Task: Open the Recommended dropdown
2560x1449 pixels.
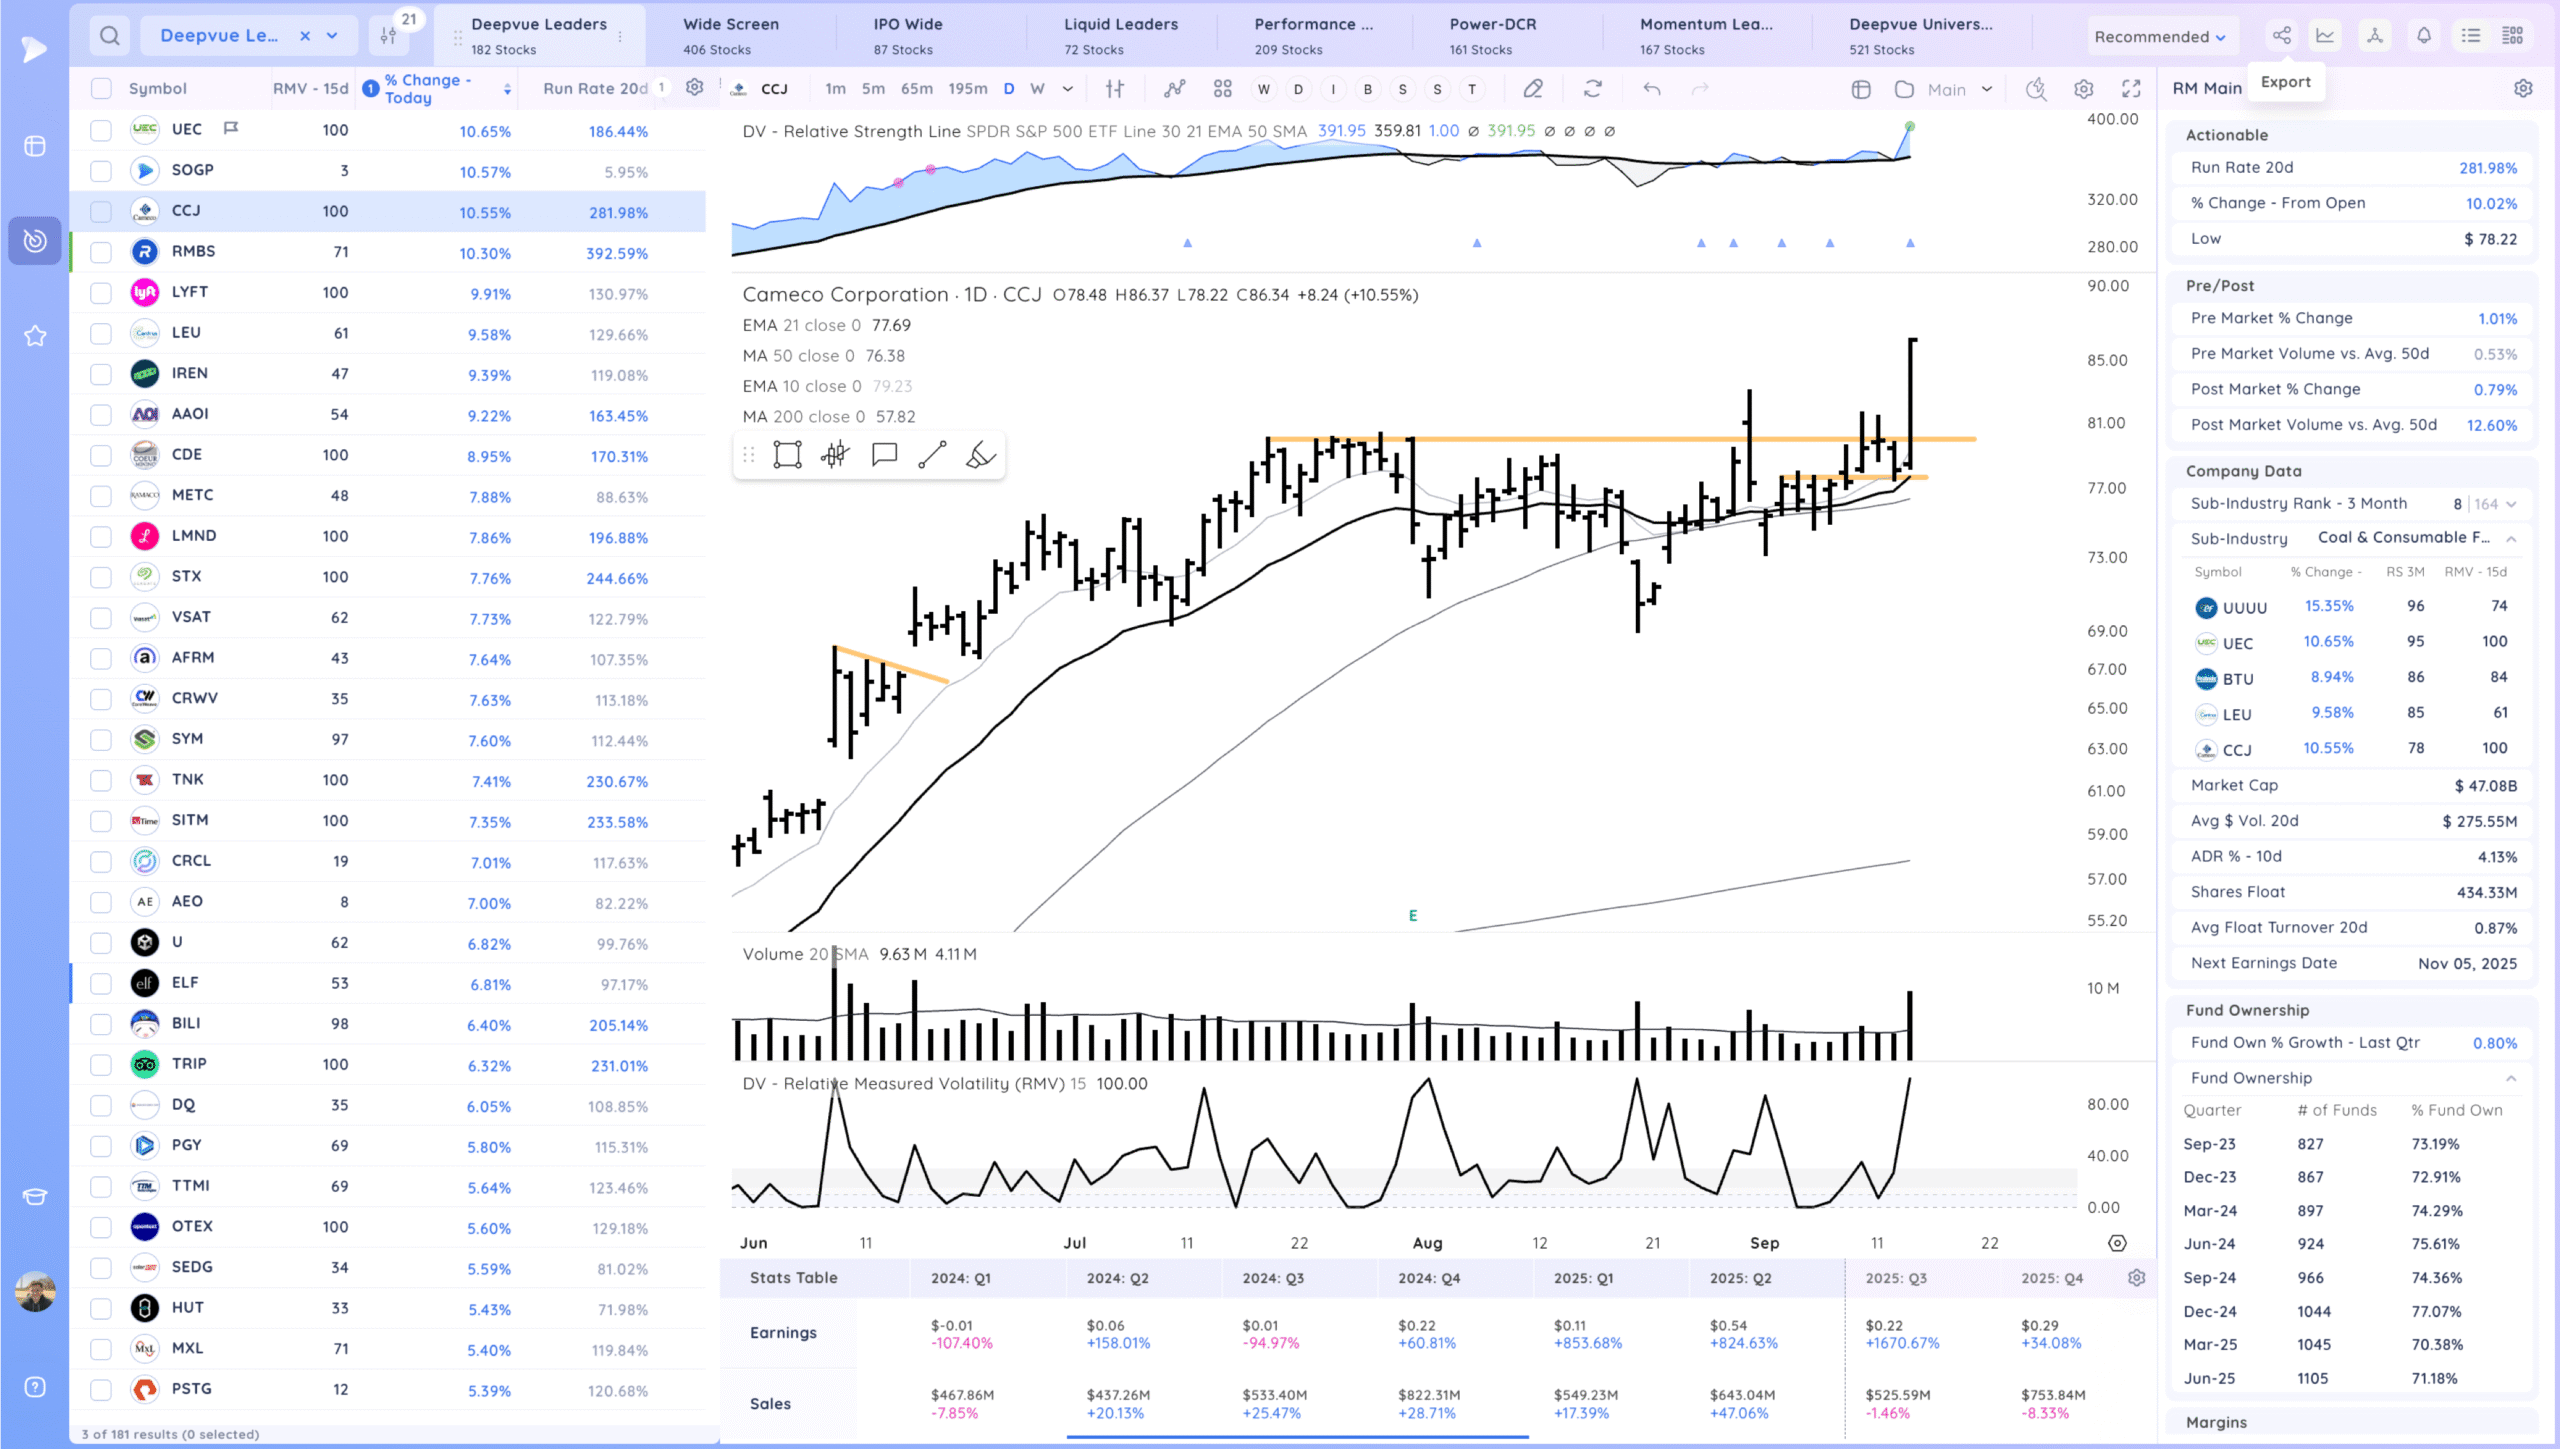Action: coord(2160,37)
